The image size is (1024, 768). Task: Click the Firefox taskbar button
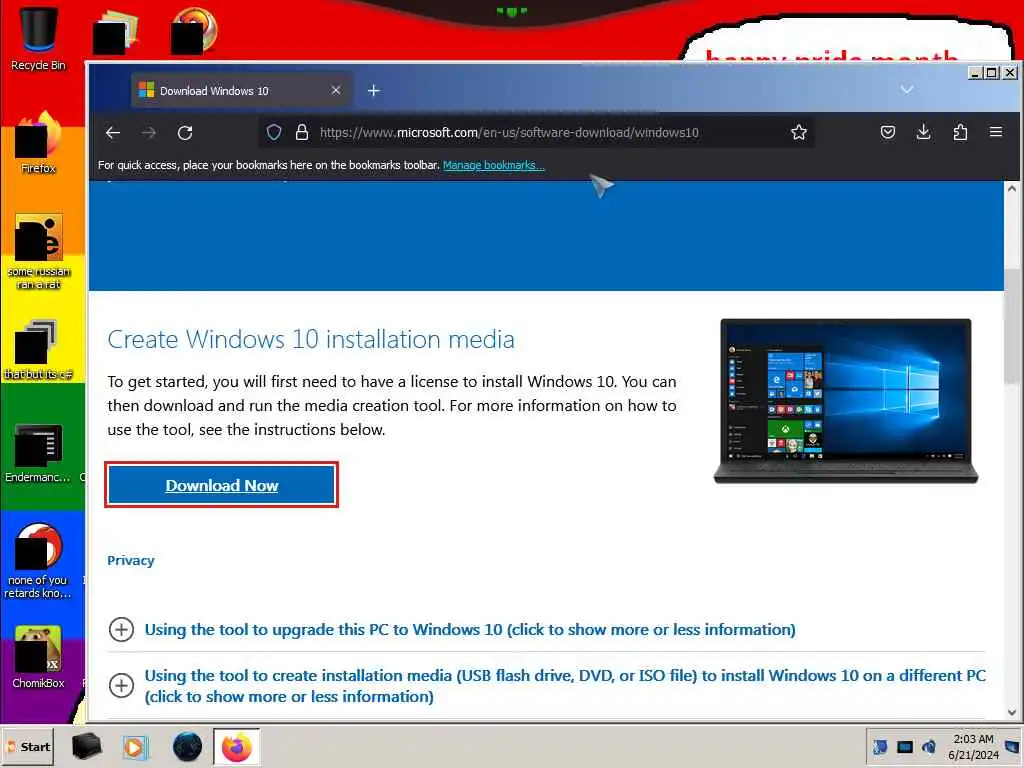tap(236, 746)
